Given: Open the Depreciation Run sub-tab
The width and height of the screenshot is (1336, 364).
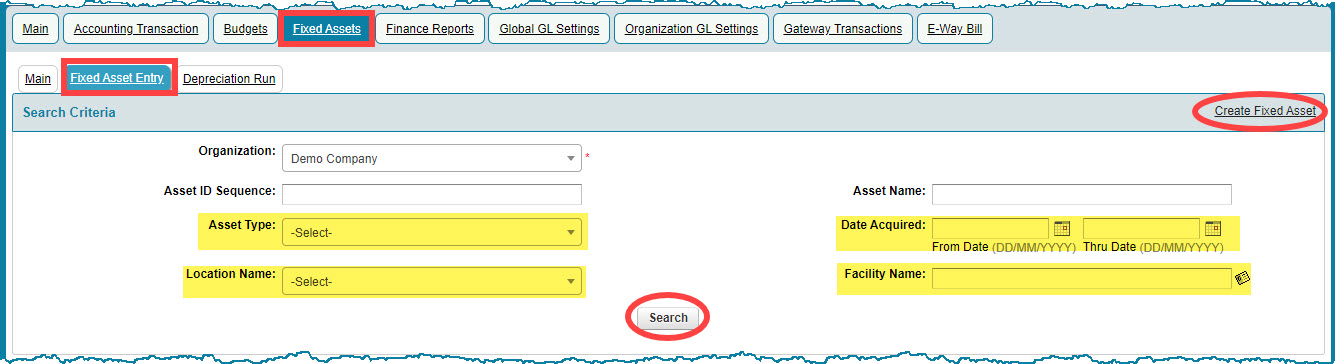Looking at the screenshot, I should (x=229, y=78).
